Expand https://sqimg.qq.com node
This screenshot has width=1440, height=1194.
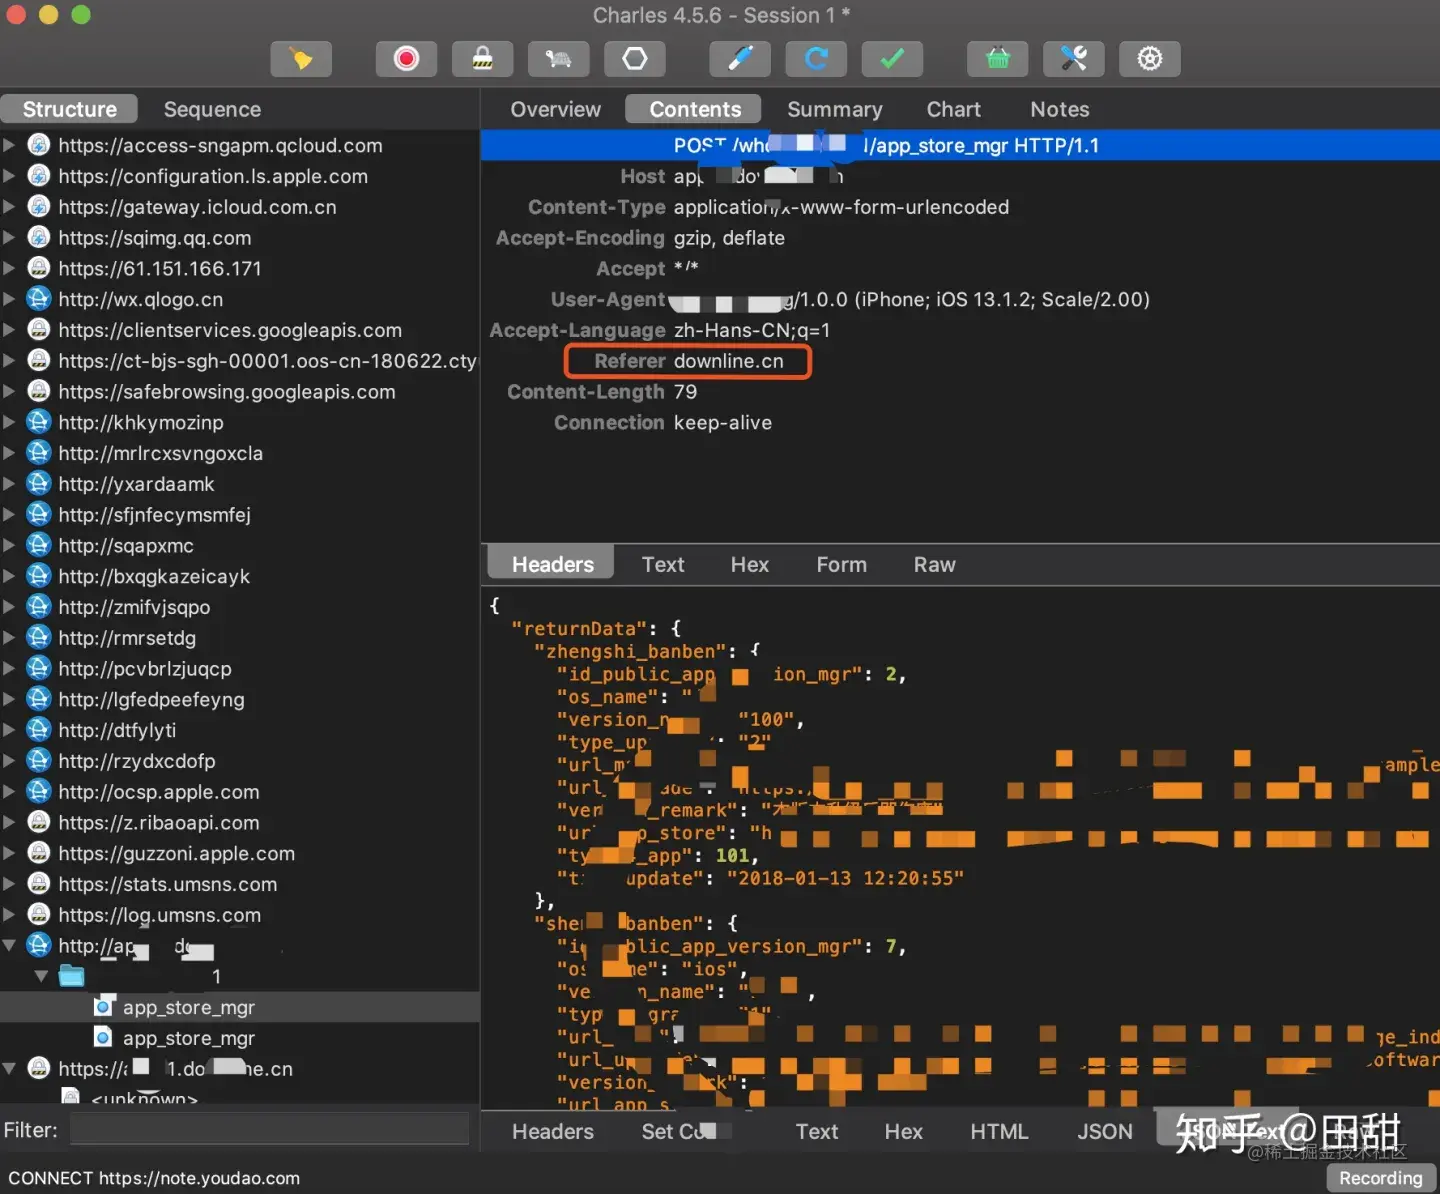coord(9,237)
